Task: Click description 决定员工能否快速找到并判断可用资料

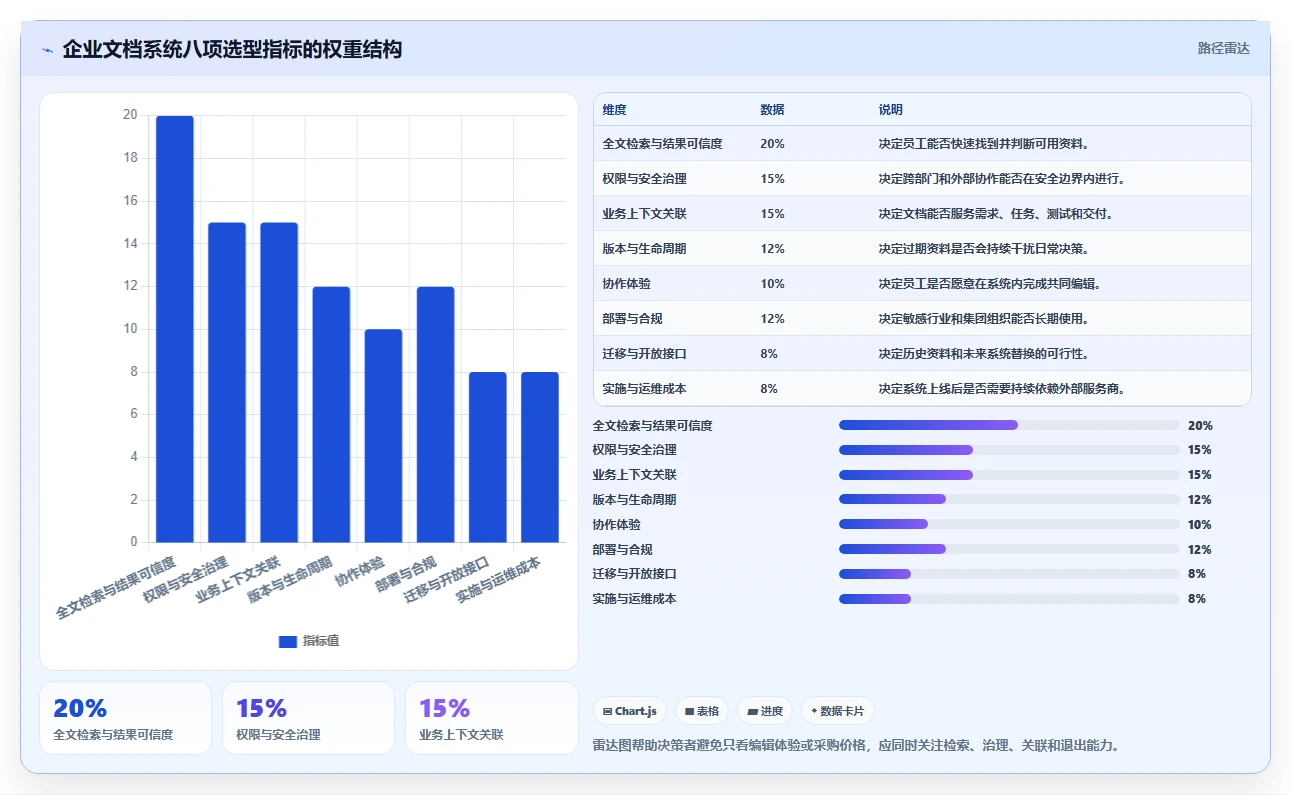Action: pos(983,144)
